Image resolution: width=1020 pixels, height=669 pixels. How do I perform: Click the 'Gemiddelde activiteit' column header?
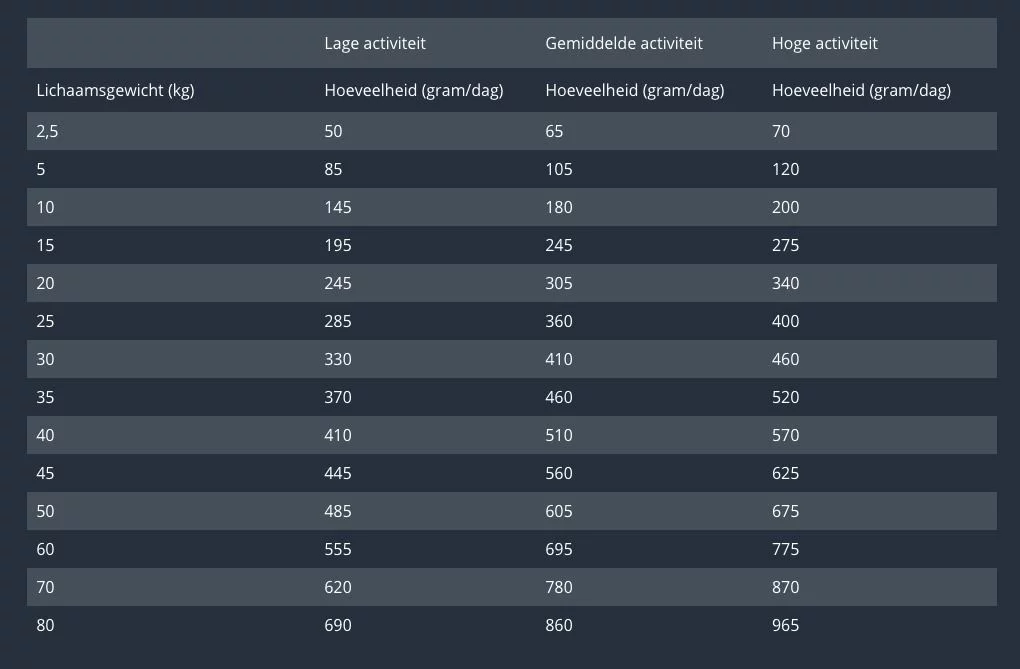(x=624, y=43)
